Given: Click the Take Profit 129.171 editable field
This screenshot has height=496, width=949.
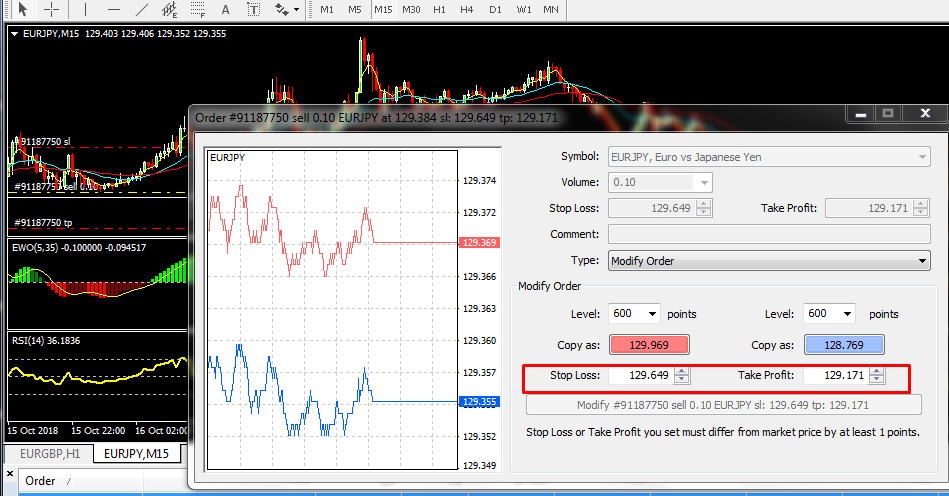Looking at the screenshot, I should click(x=836, y=375).
